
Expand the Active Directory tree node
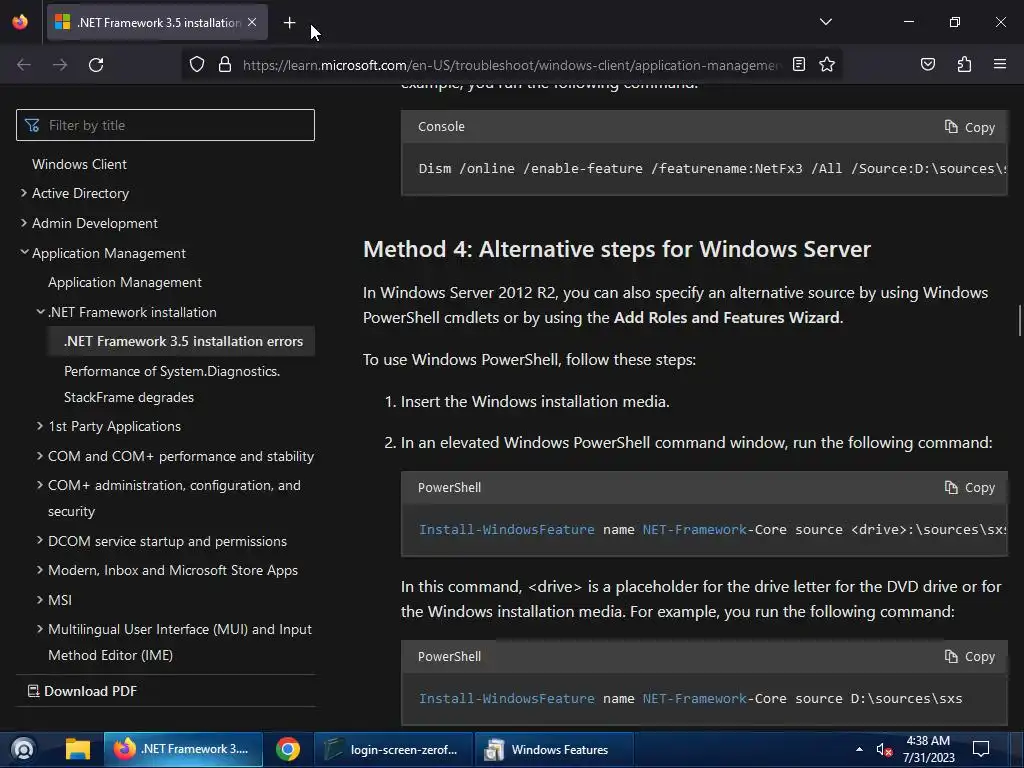click(x=24, y=193)
